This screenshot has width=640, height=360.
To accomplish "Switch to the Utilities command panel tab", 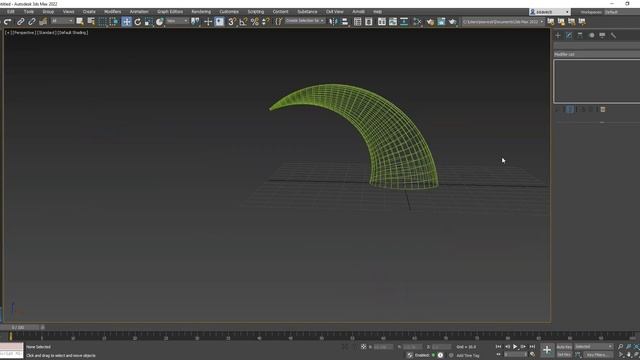I will click(x=613, y=36).
